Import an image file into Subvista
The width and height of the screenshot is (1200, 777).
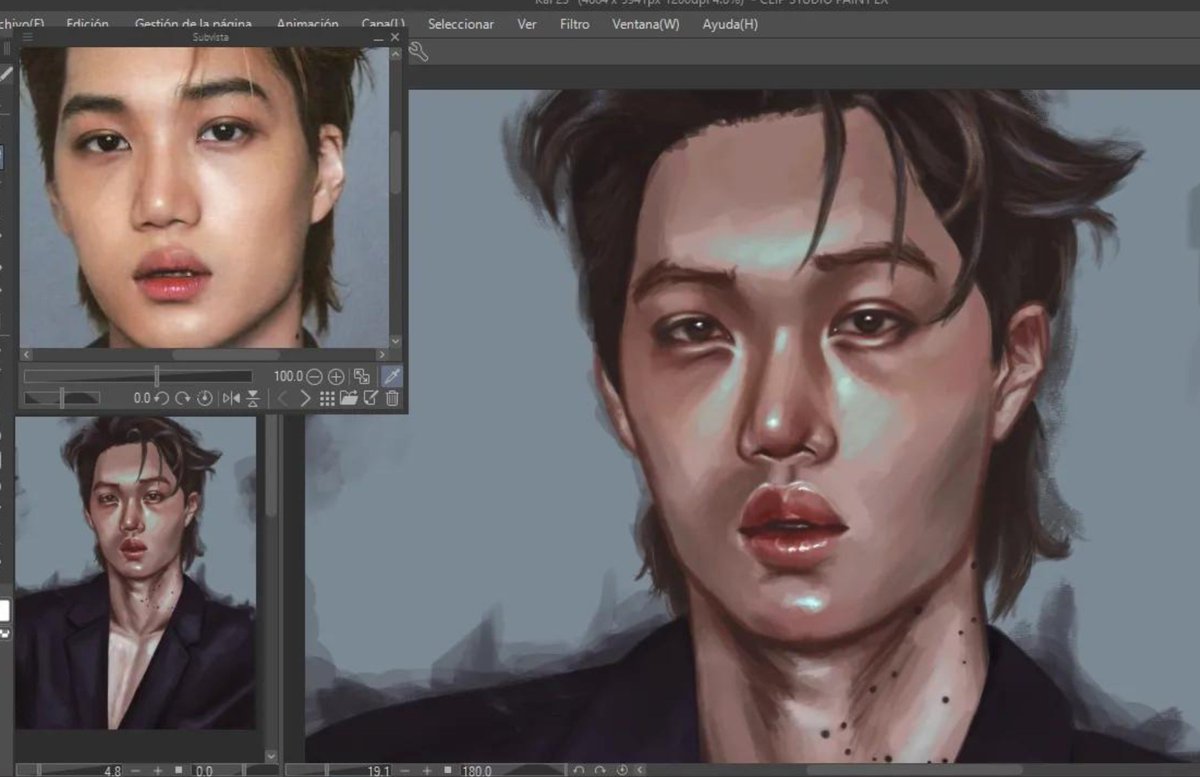click(349, 397)
